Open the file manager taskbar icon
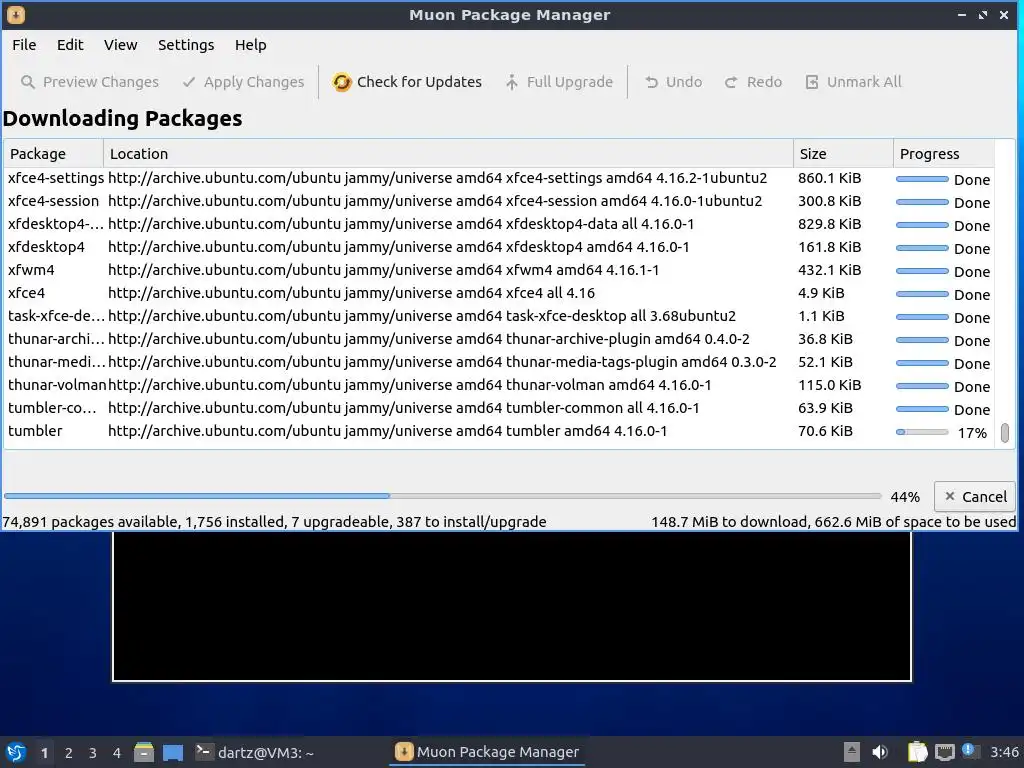Screen dimensions: 1024x768 point(144,752)
